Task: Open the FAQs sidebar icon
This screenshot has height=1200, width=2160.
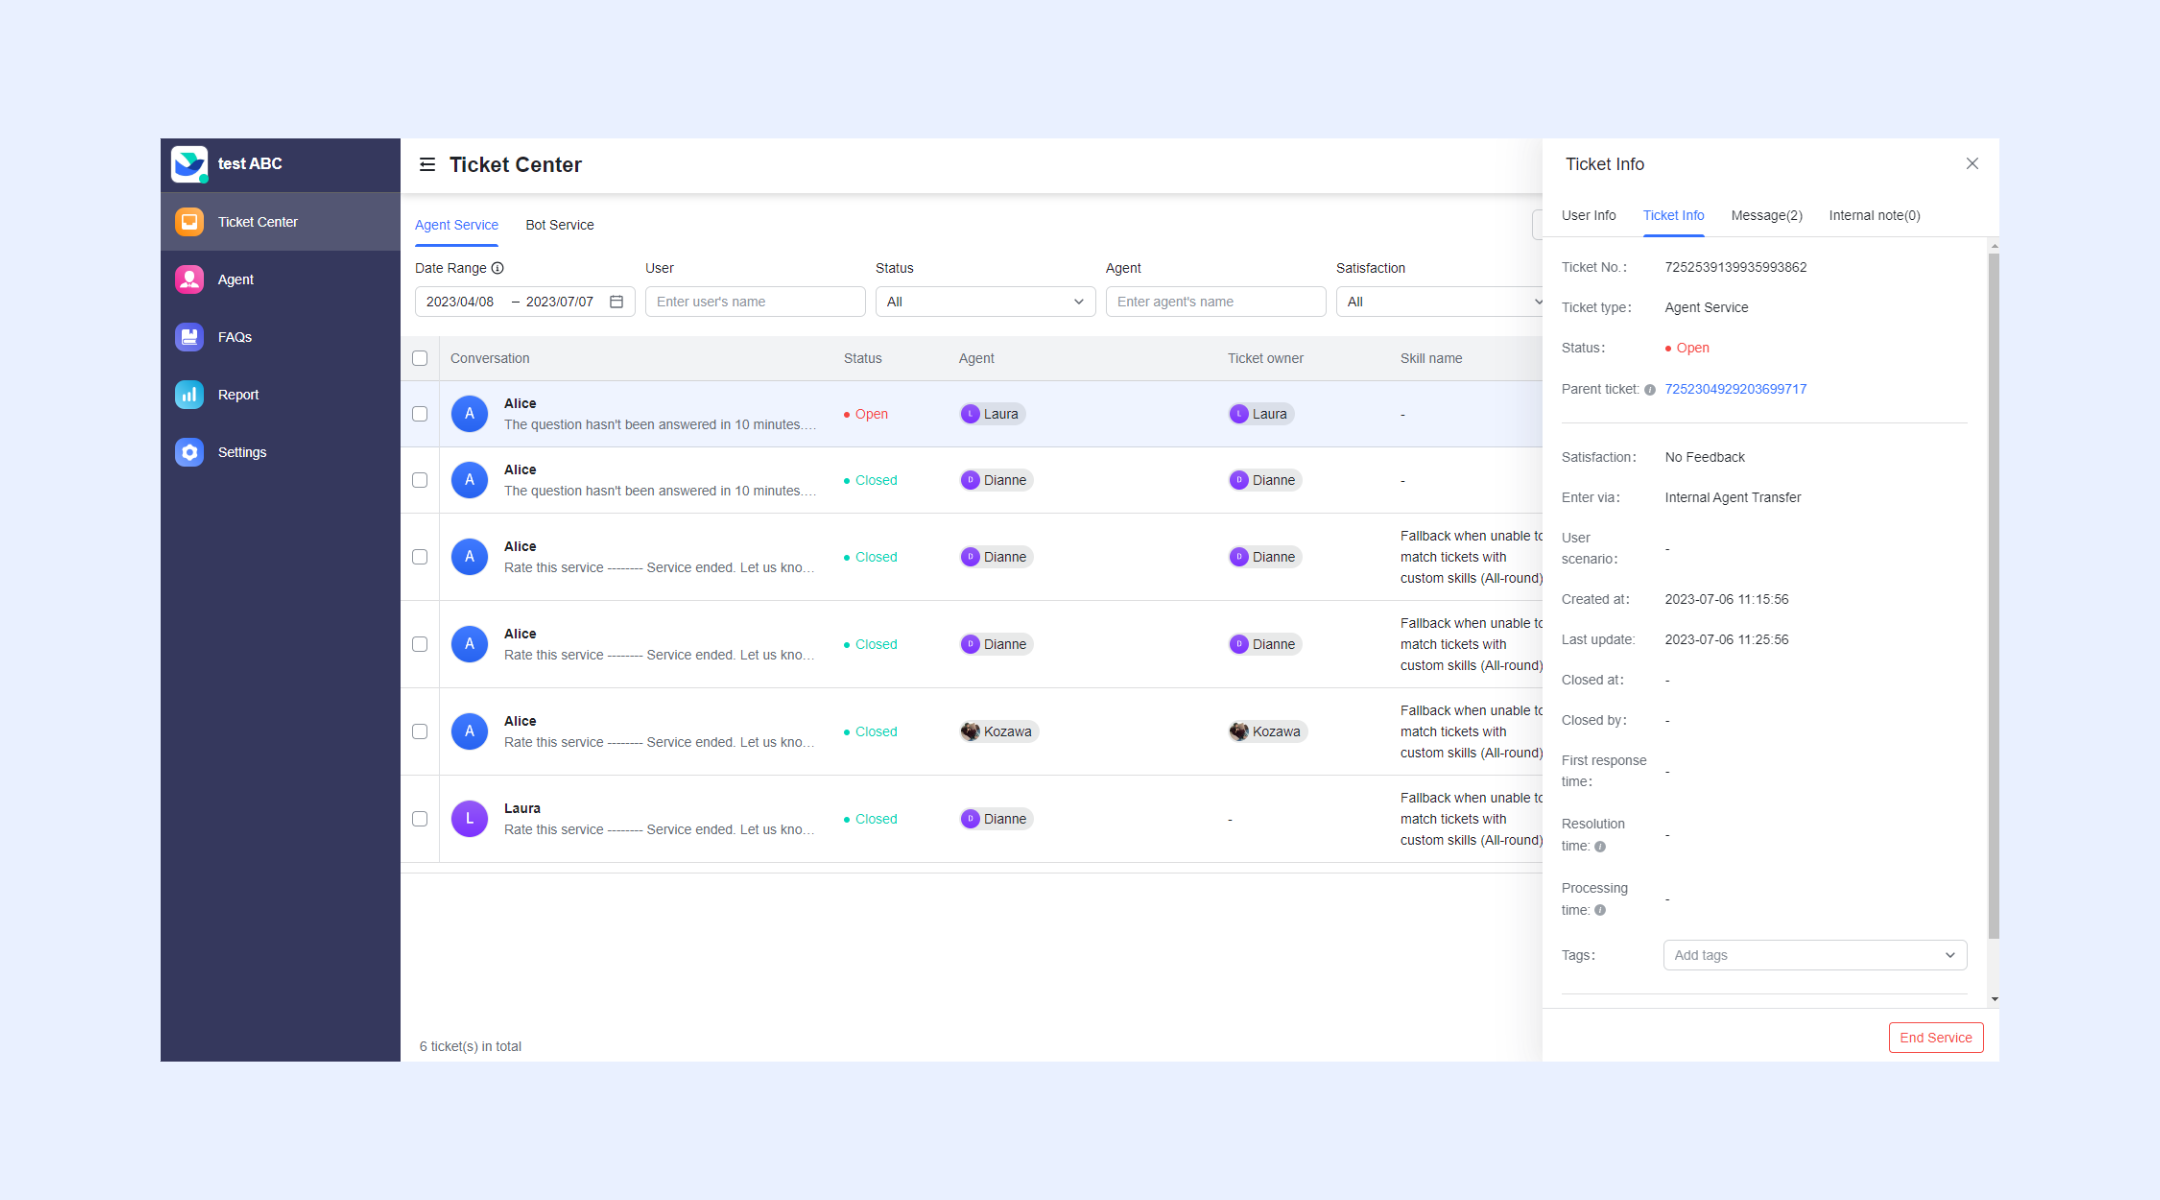Action: [189, 337]
